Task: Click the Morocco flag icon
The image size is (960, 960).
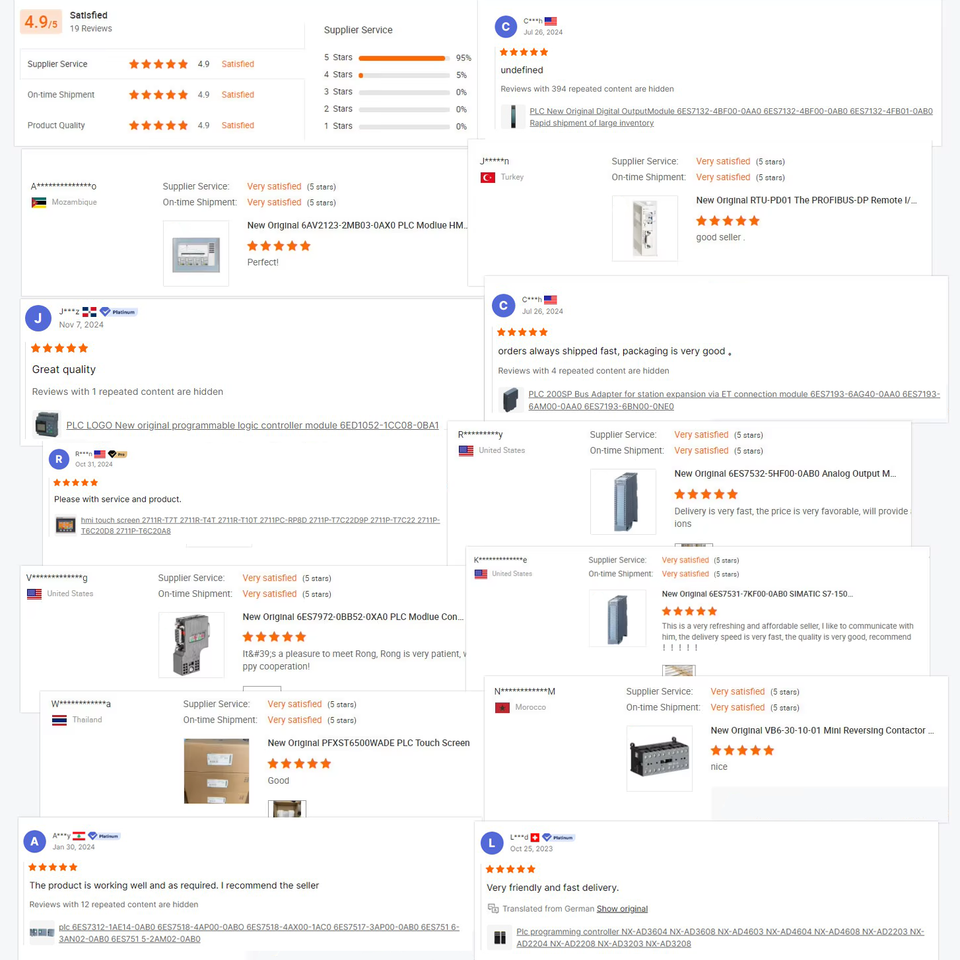Action: (502, 707)
